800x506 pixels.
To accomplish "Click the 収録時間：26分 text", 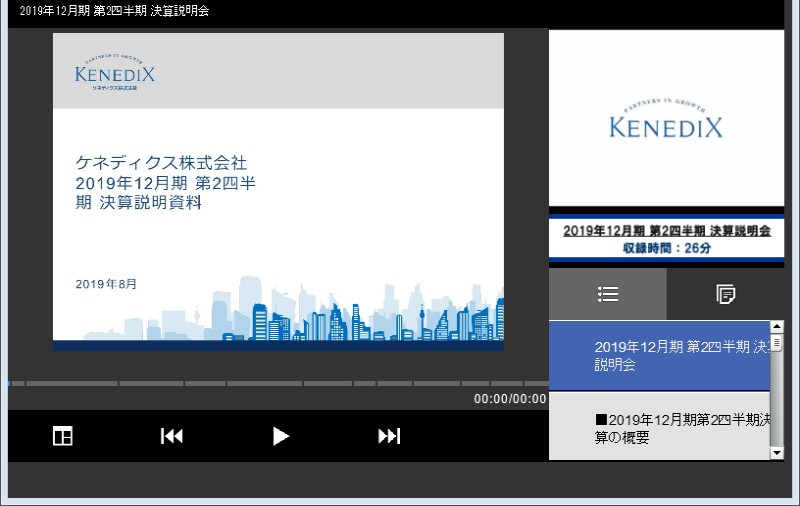I will coord(666,248).
